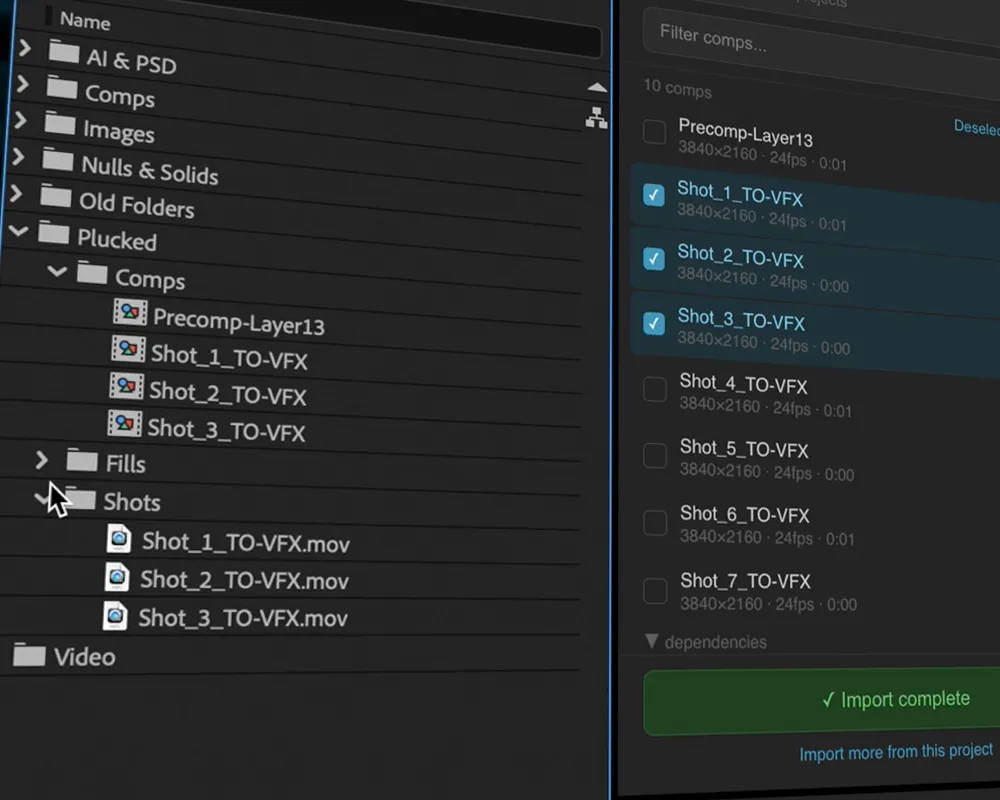Viewport: 1000px width, 800px height.
Task: Uncheck the Shot_1_TO-VFX checkbox
Action: 653,194
